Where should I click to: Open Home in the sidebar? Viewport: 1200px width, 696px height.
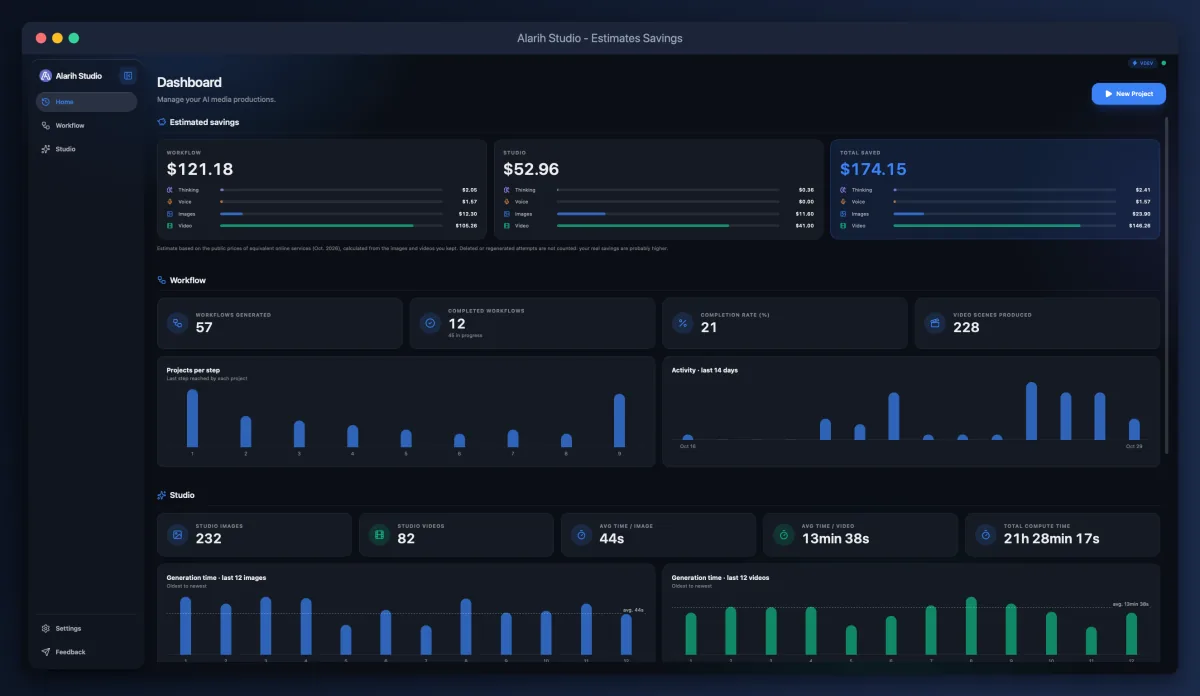(x=86, y=102)
